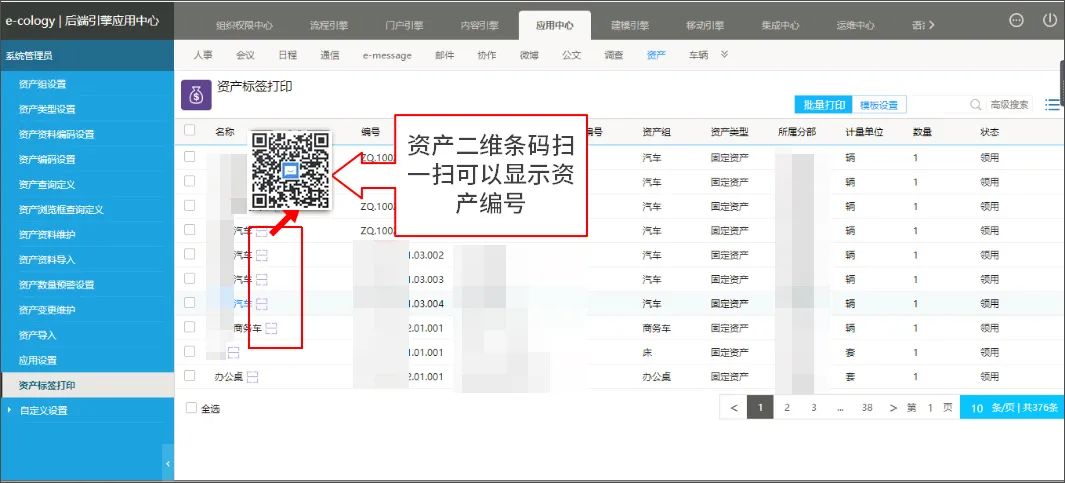Viewport: 1065px width, 483px height.
Task: Switch to 门户引擎 tab
Action: click(x=404, y=26)
